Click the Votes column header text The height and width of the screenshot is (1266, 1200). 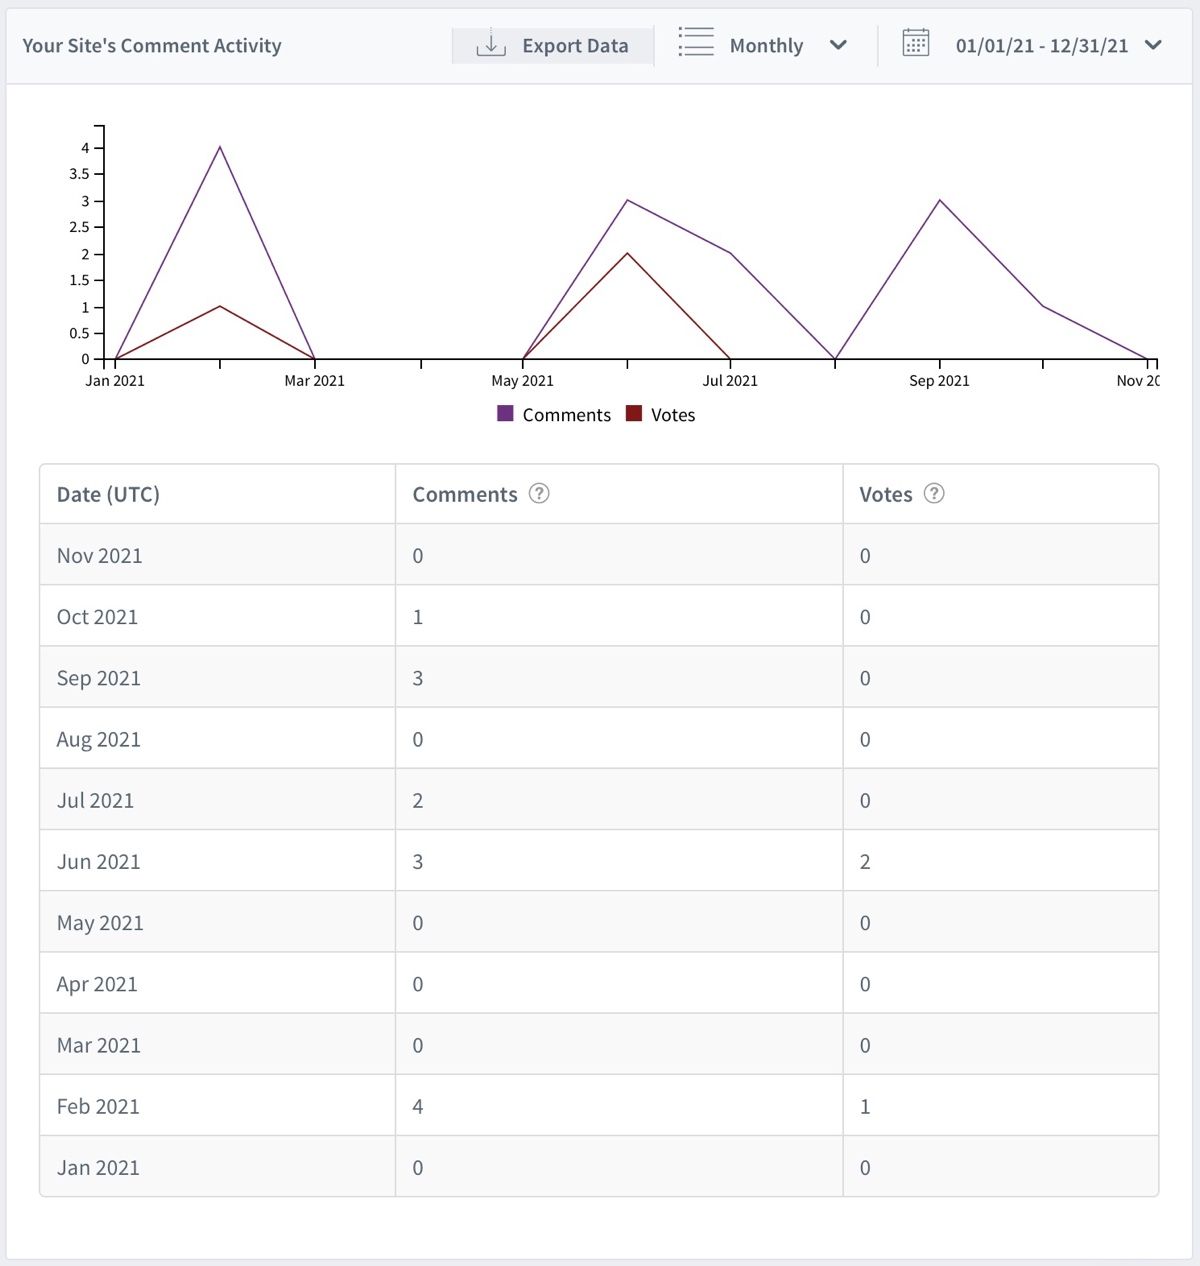(886, 494)
